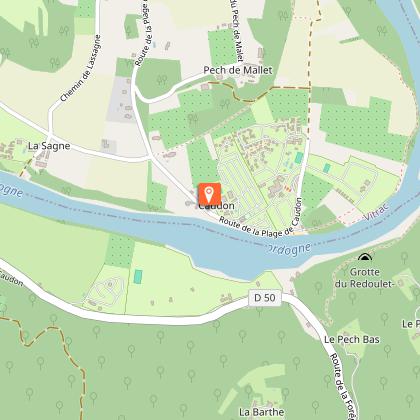Click the Le Pech Bas label

click(352, 339)
